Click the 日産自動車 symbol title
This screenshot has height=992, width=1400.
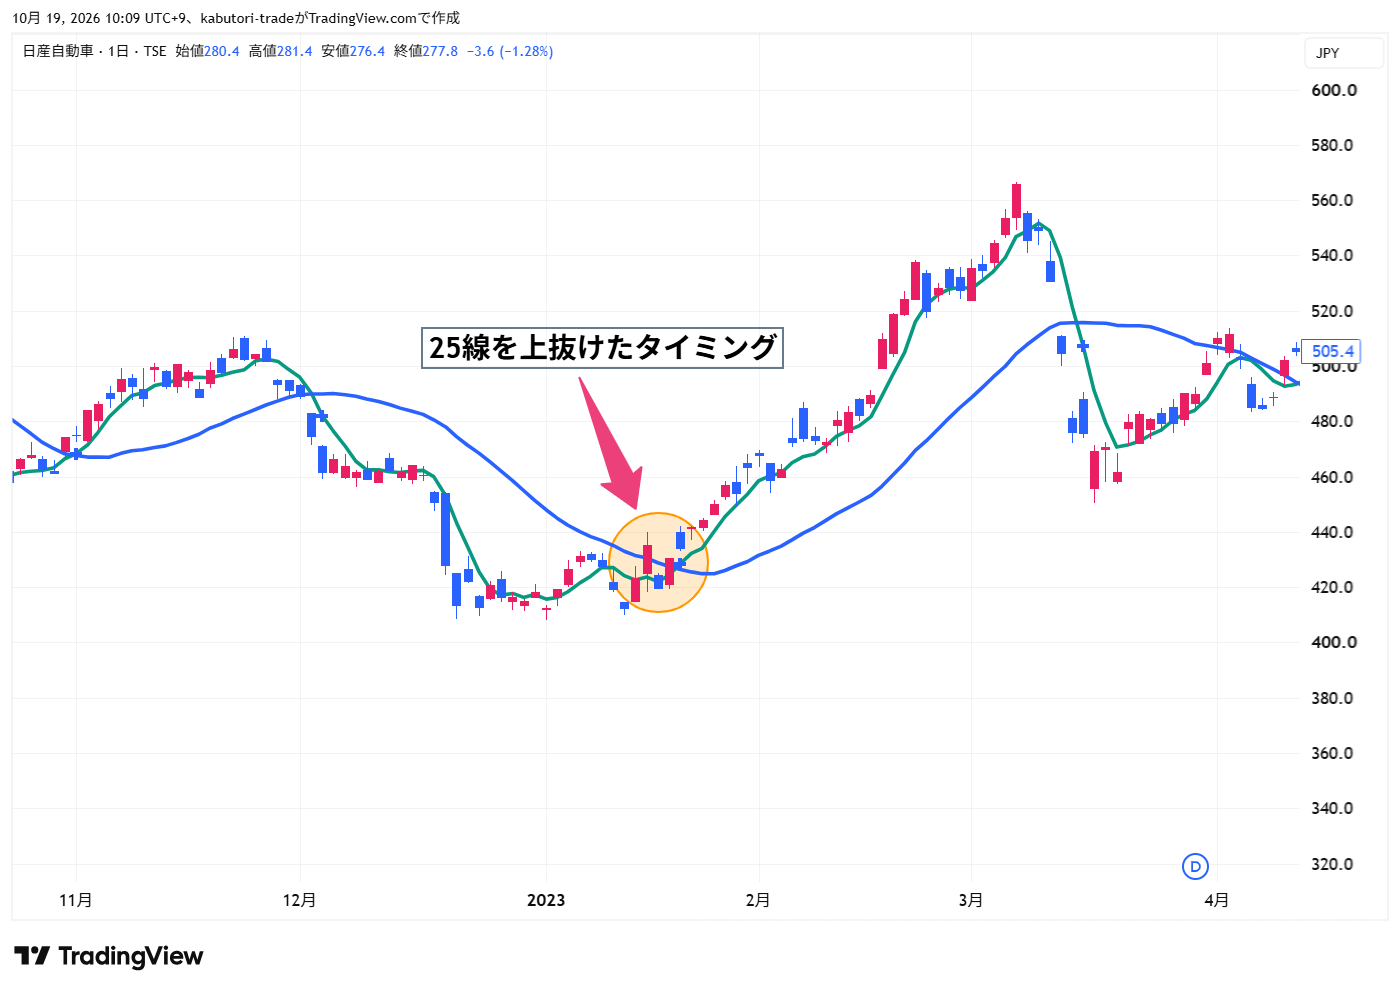pos(58,51)
